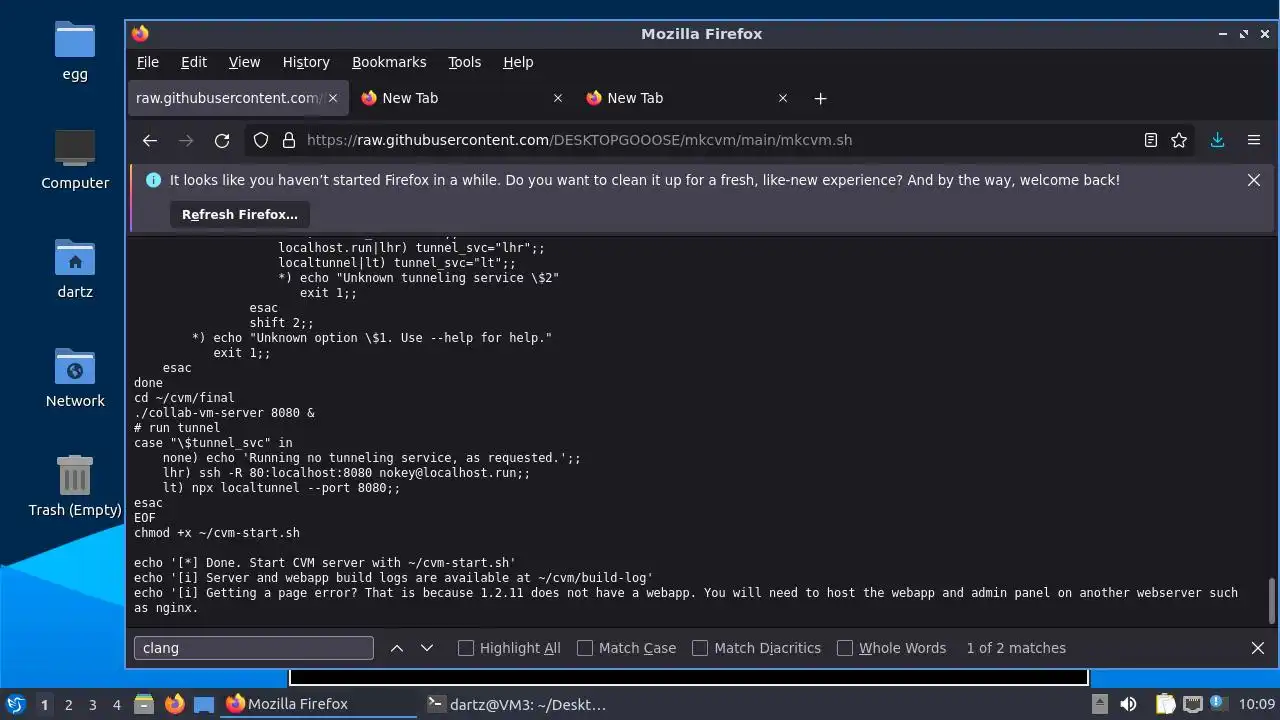Click the find bar search field
This screenshot has width=1280, height=720.
tap(254, 648)
